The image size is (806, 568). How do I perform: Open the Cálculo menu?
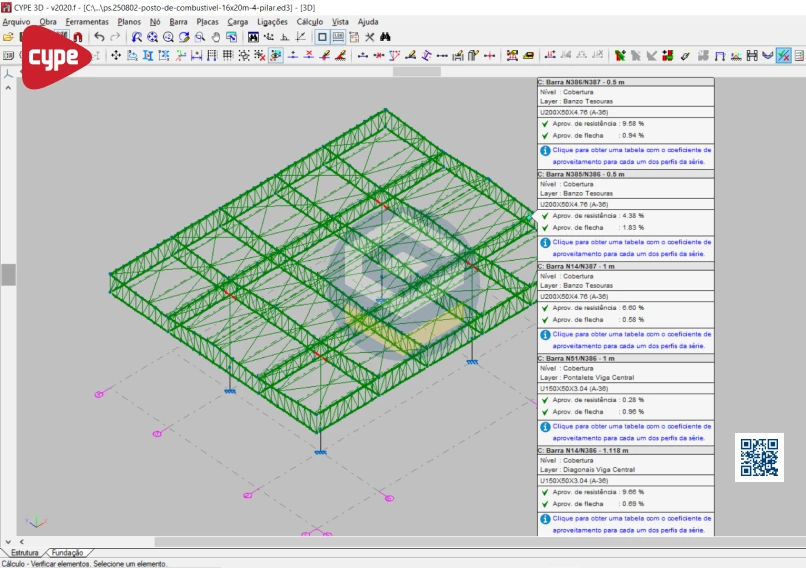point(309,21)
